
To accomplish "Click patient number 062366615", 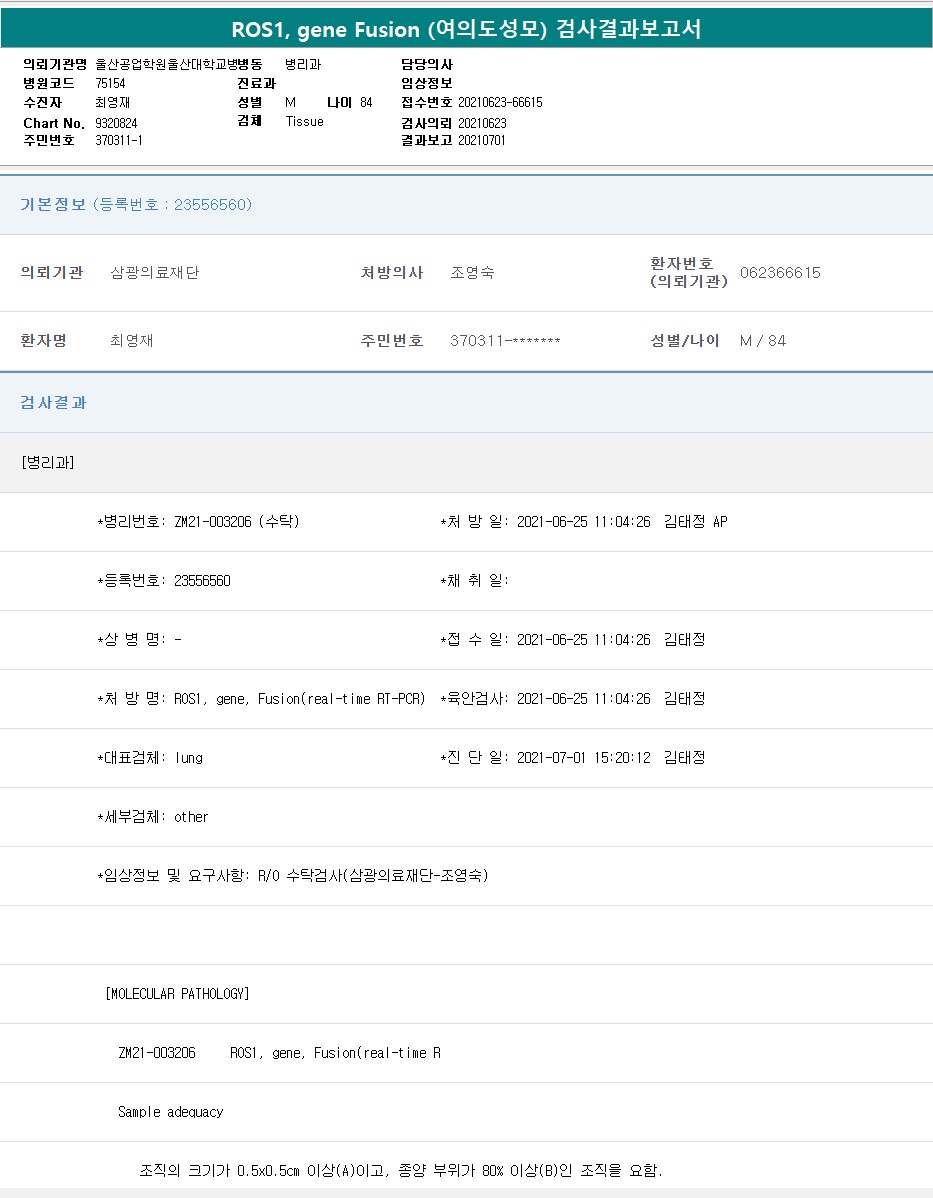I will pos(780,273).
